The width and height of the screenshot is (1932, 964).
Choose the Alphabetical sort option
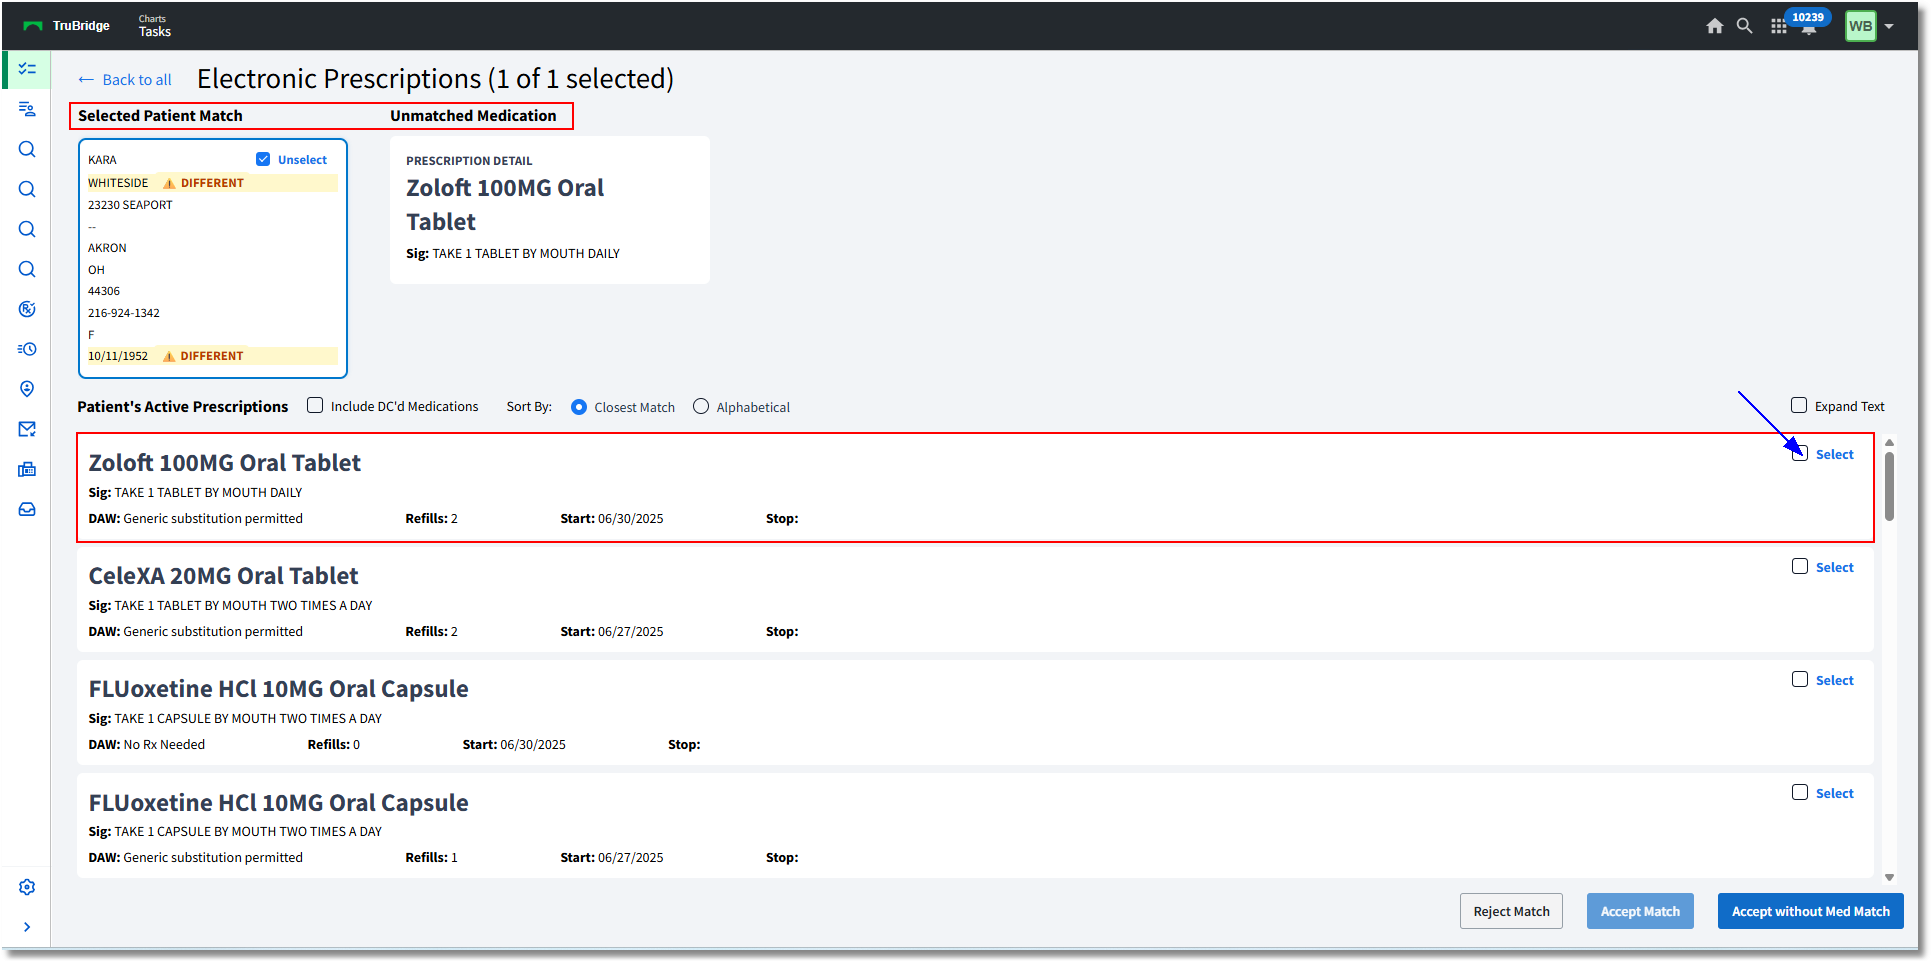701,406
